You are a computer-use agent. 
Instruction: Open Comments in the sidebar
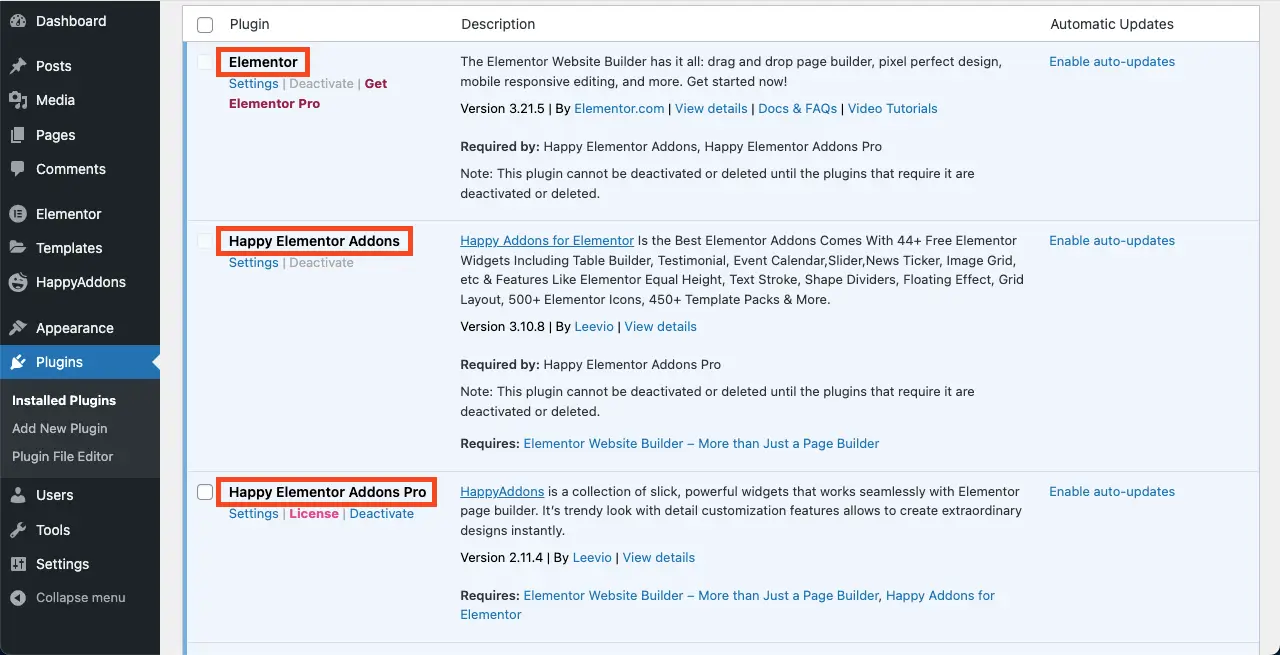(x=80, y=169)
